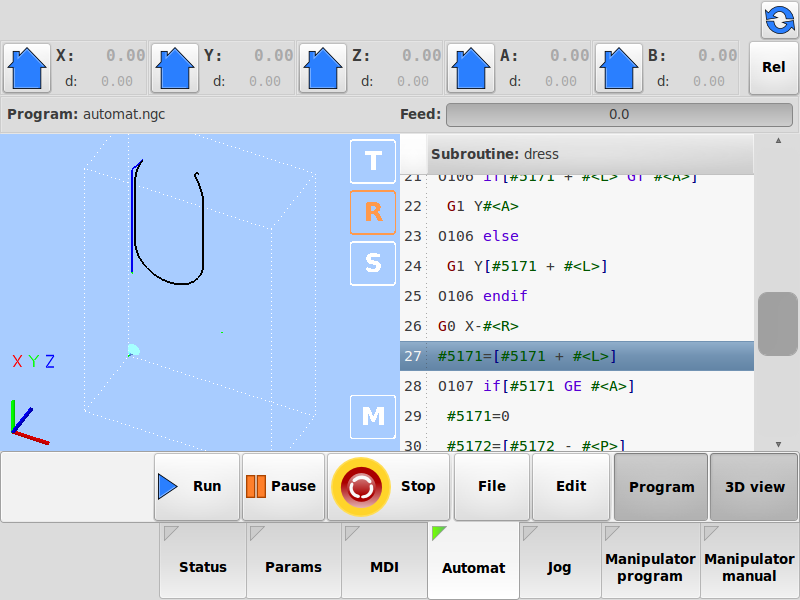The image size is (800, 600).
Task: Click the Z axis position value
Action: point(421,55)
